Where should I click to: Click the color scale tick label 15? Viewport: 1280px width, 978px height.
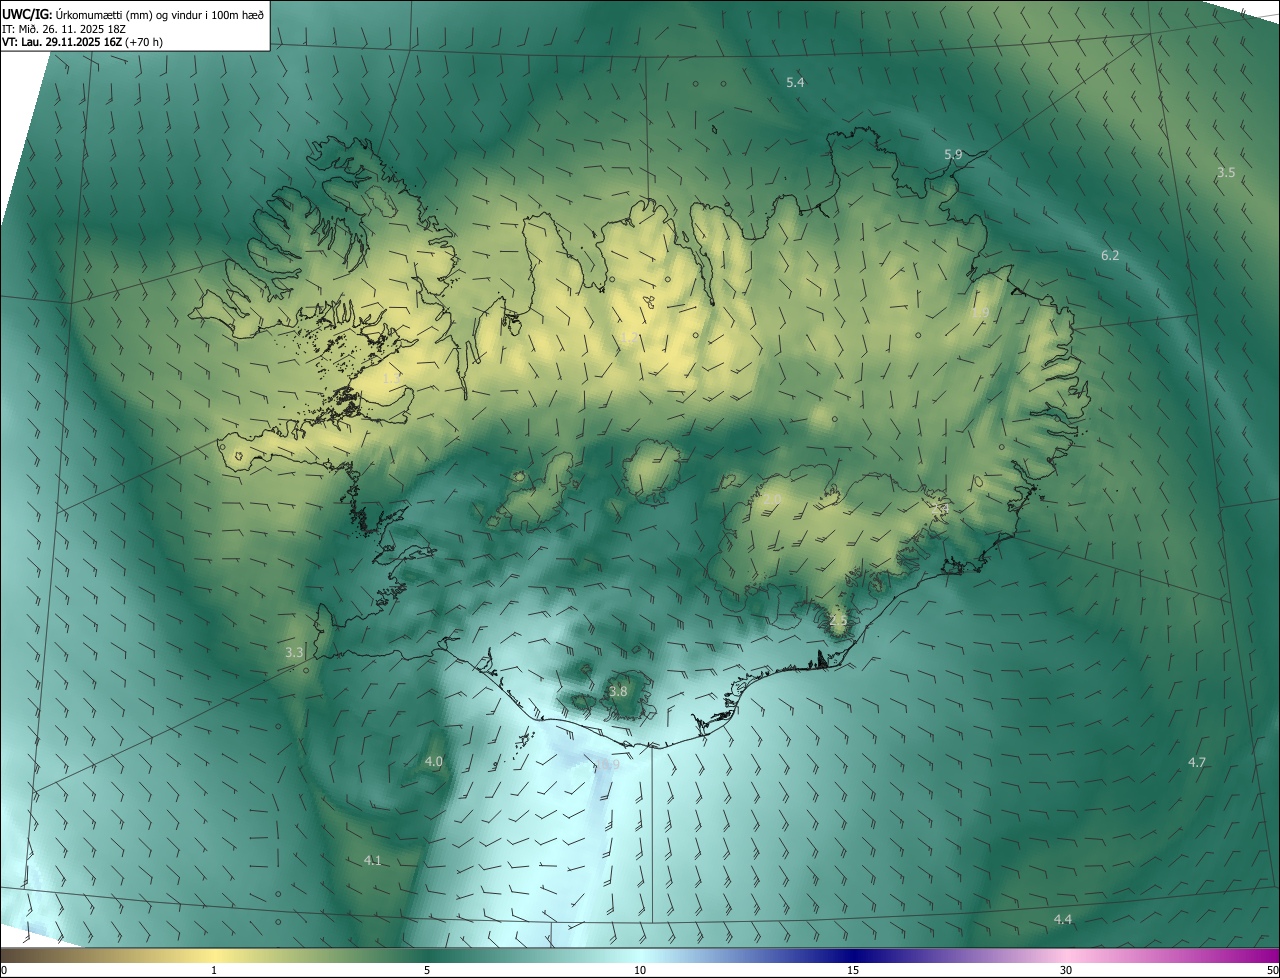853,970
